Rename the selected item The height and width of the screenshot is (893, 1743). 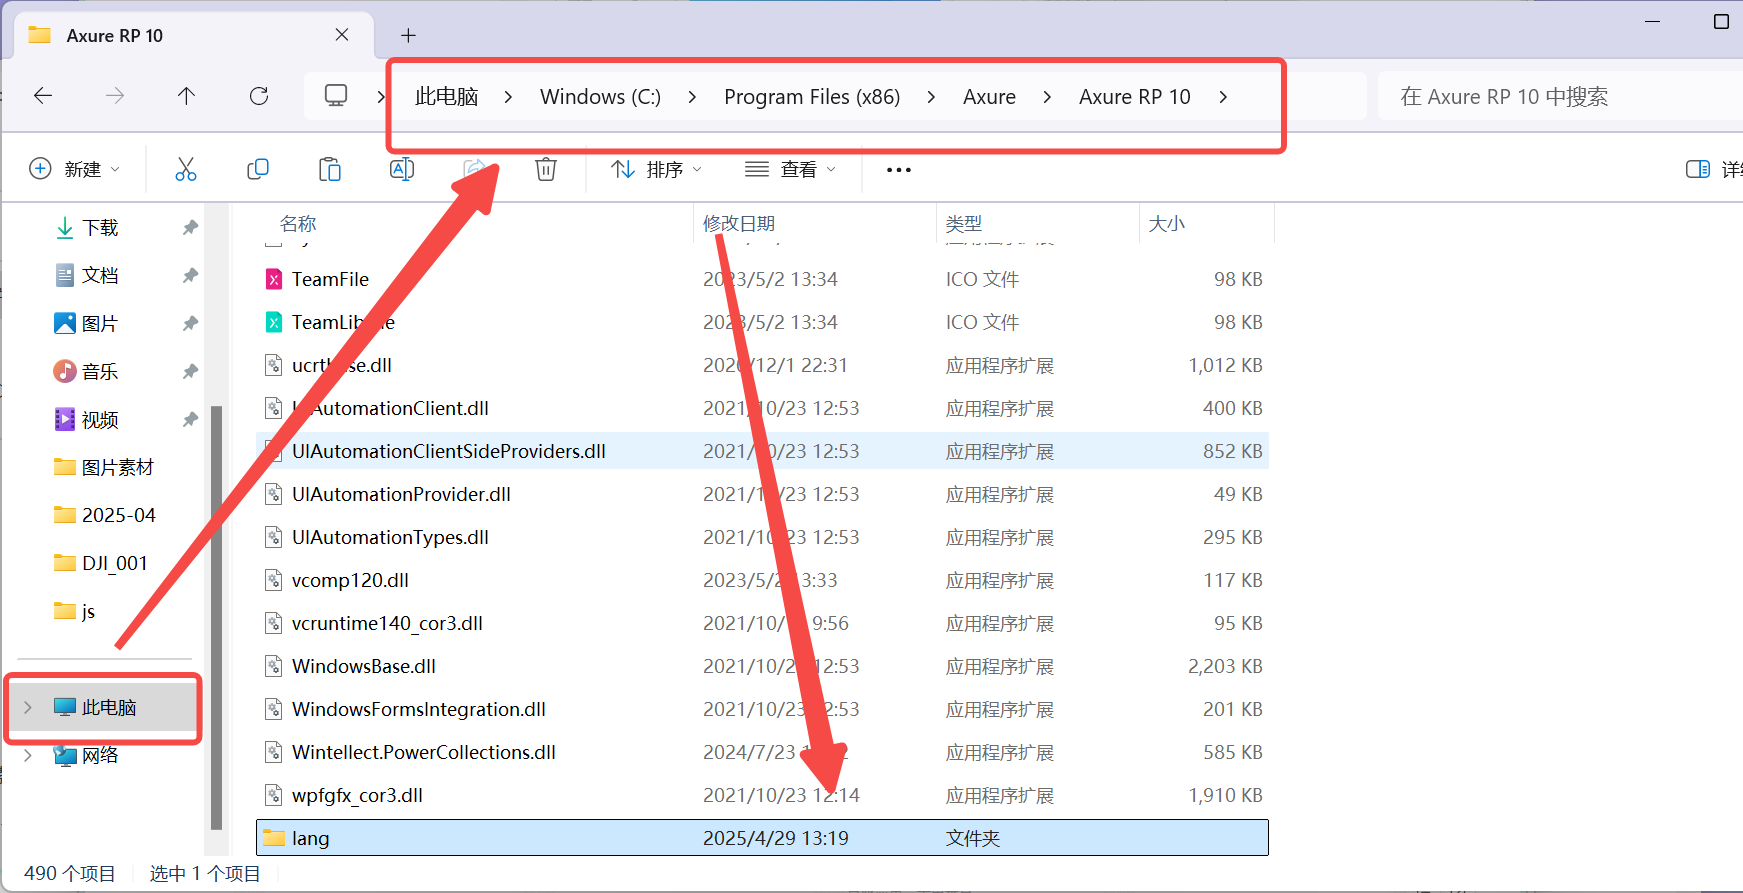point(402,169)
